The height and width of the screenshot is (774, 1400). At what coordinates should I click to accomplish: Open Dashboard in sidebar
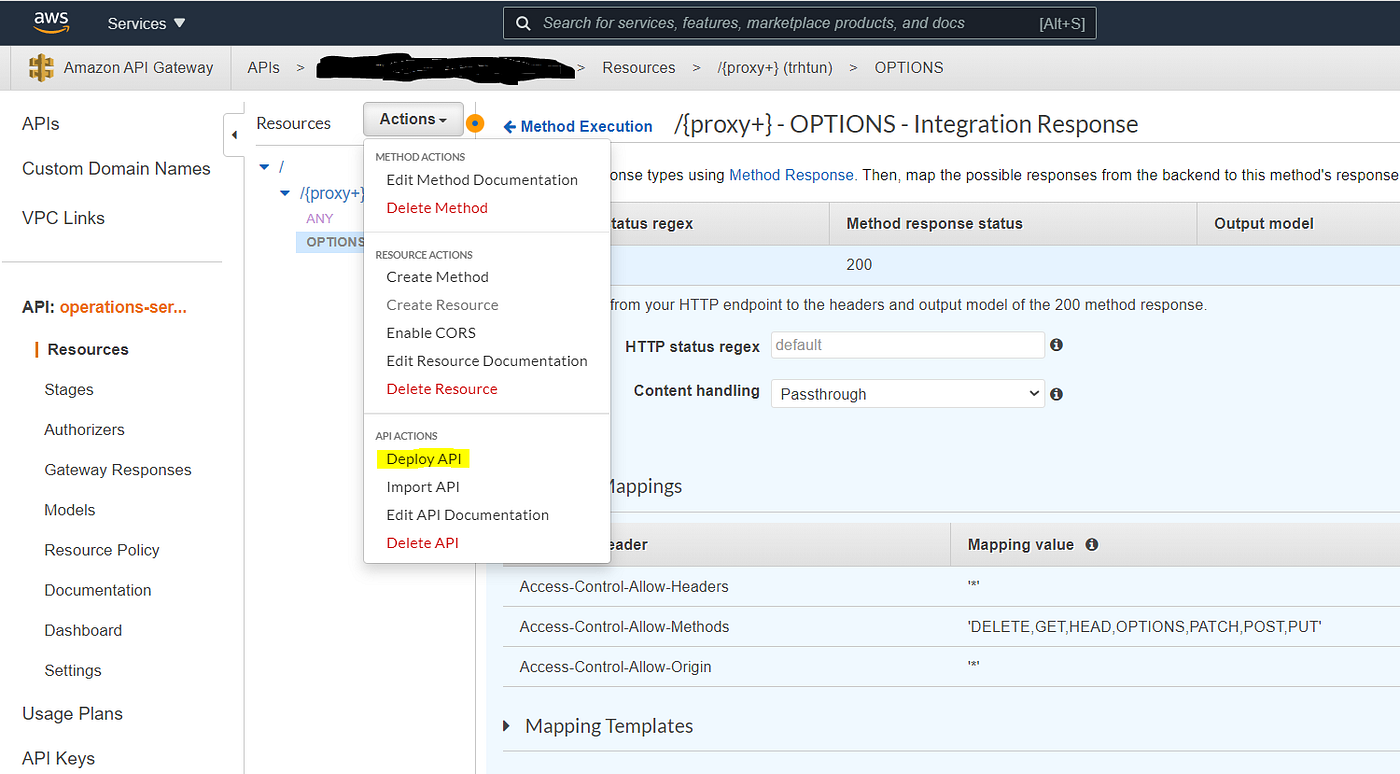[x=83, y=630]
